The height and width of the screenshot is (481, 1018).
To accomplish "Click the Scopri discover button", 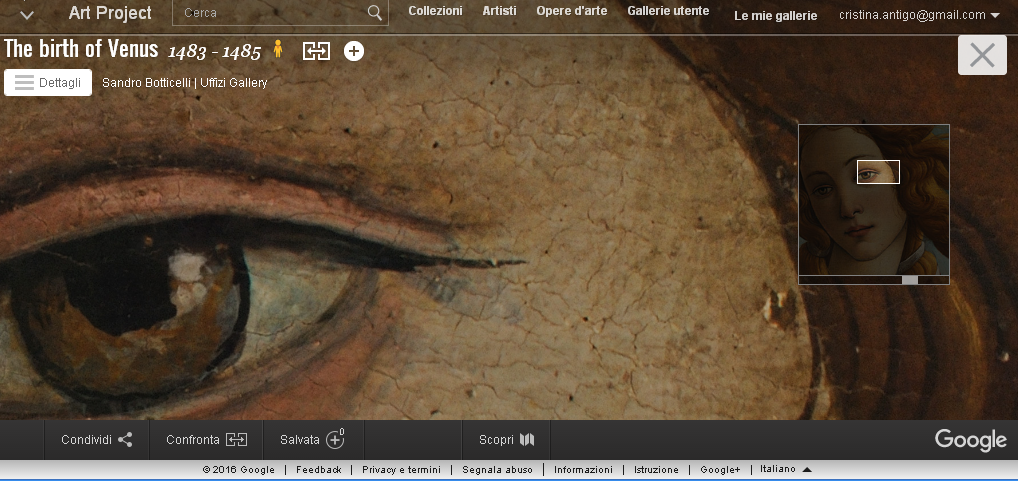I will [x=506, y=440].
